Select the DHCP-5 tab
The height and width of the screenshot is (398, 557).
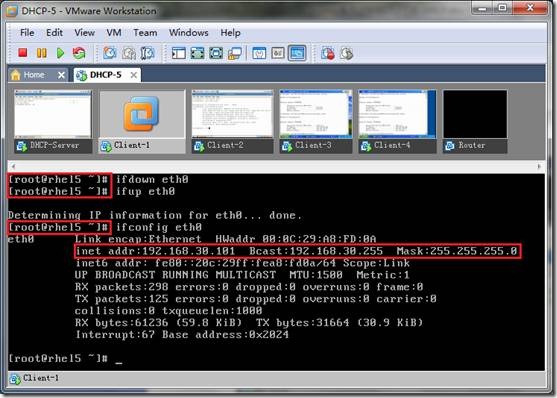pyautogui.click(x=106, y=75)
